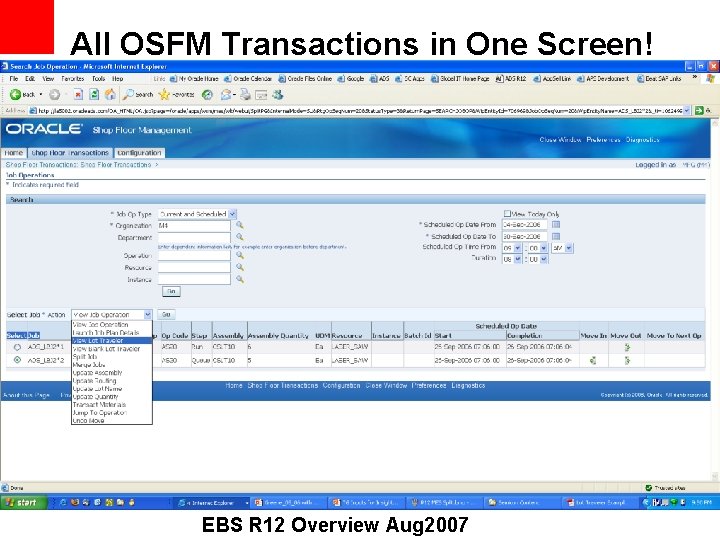The width and height of the screenshot is (720, 540).
Task: Click the Windows Start button
Action: 23,502
